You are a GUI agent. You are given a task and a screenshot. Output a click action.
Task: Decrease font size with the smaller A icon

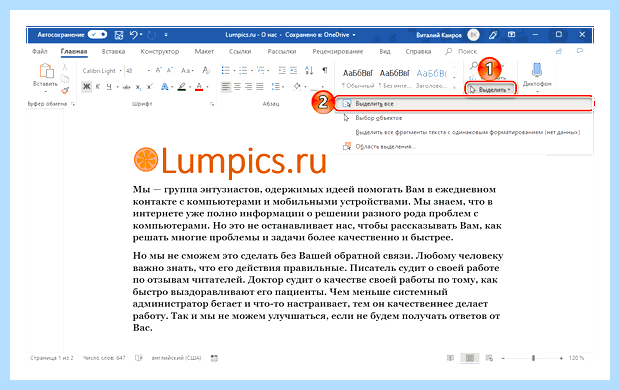(170, 70)
